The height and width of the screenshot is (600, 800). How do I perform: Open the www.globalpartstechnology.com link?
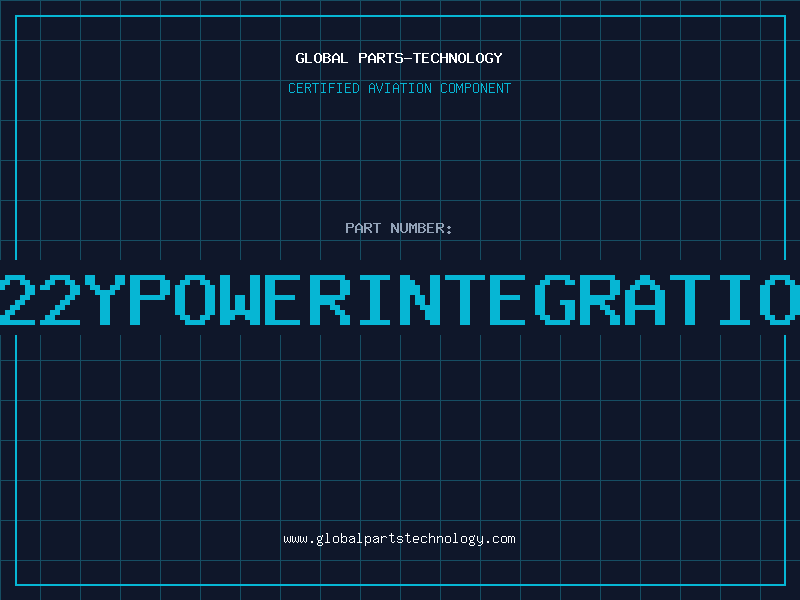point(399,539)
